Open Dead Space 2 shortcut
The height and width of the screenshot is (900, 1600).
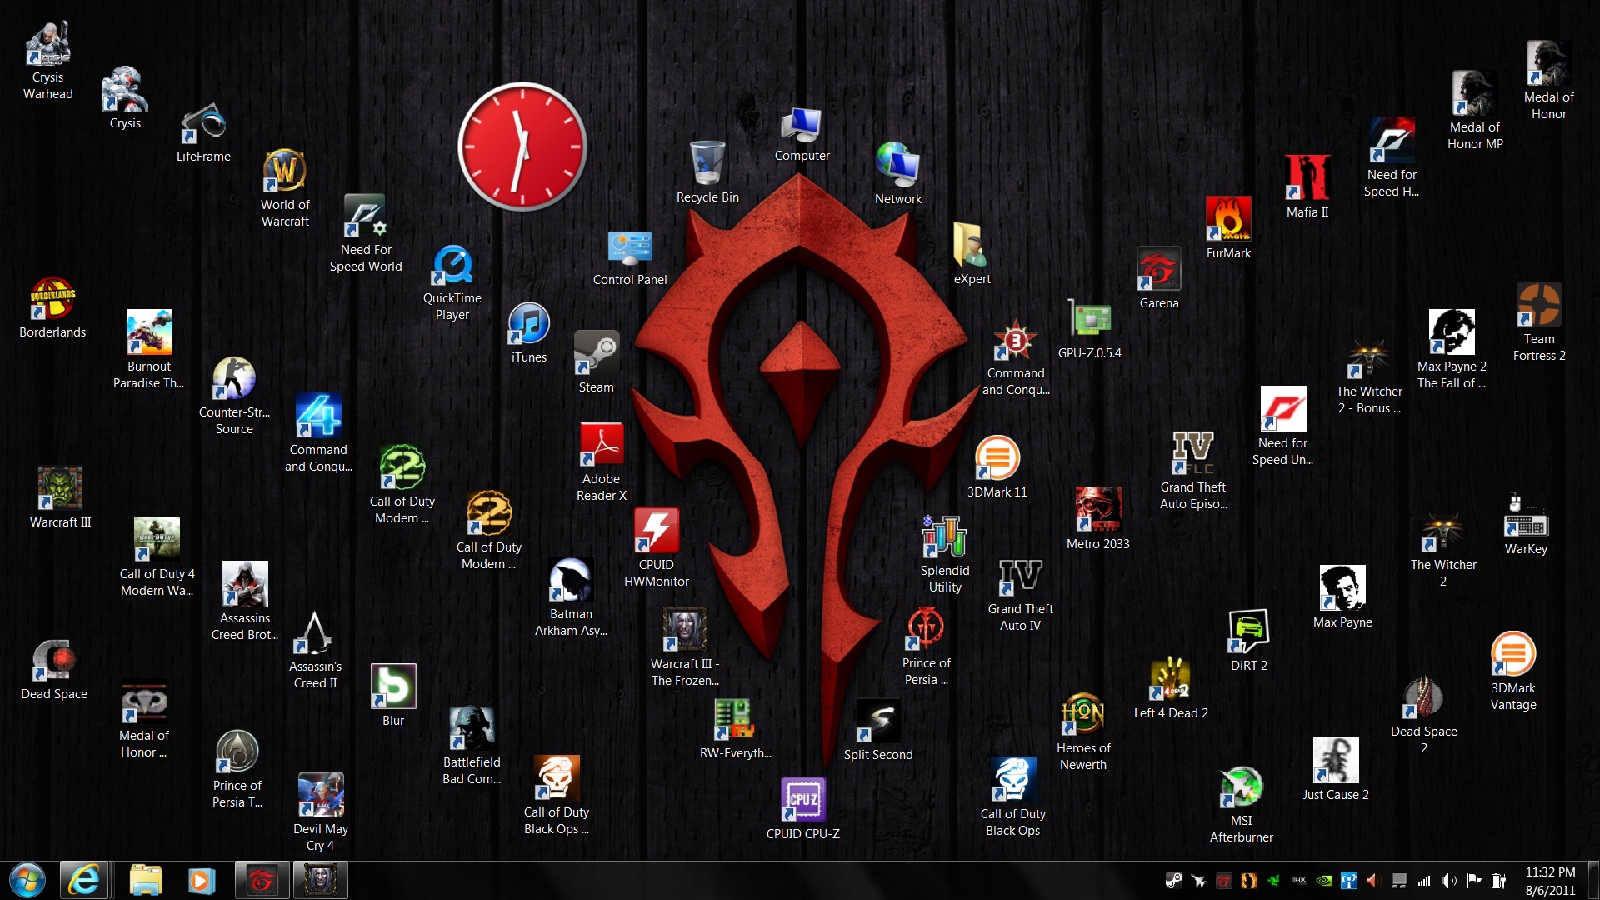click(x=1424, y=716)
